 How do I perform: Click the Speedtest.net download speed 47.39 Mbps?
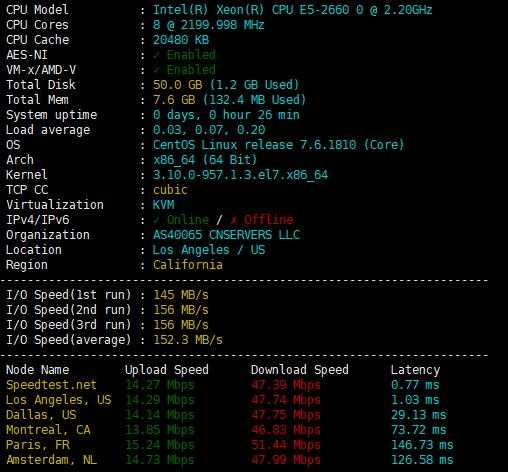tap(286, 385)
